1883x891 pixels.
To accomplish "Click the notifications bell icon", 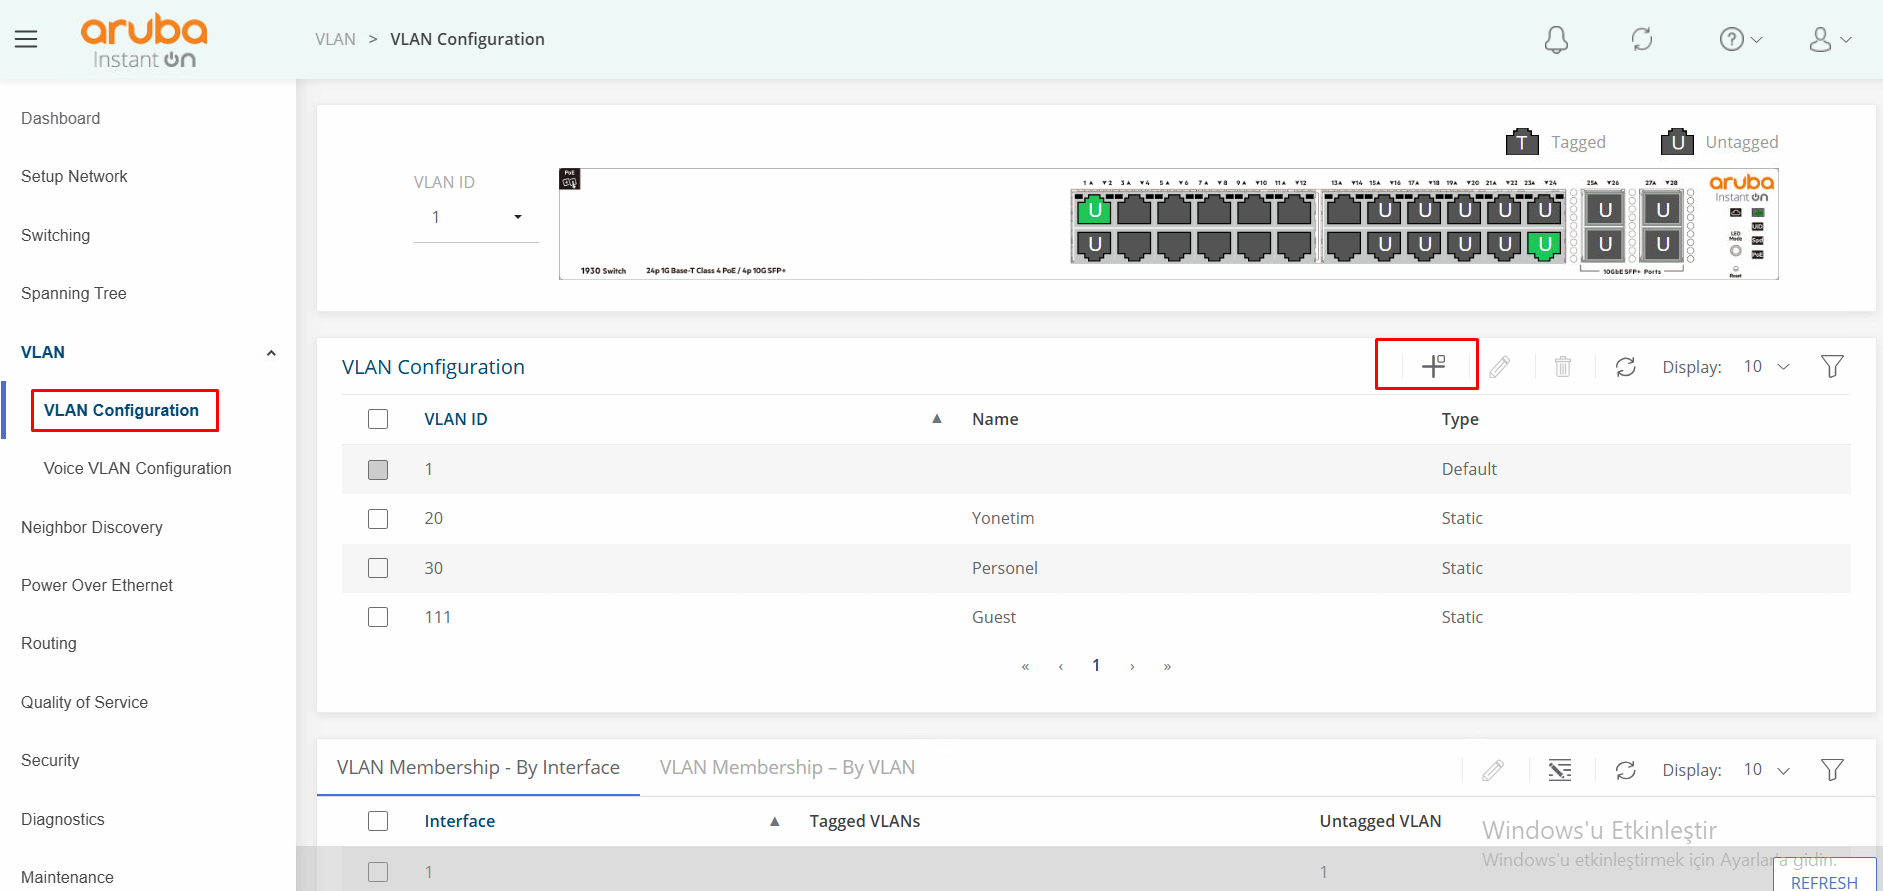I will [1556, 39].
